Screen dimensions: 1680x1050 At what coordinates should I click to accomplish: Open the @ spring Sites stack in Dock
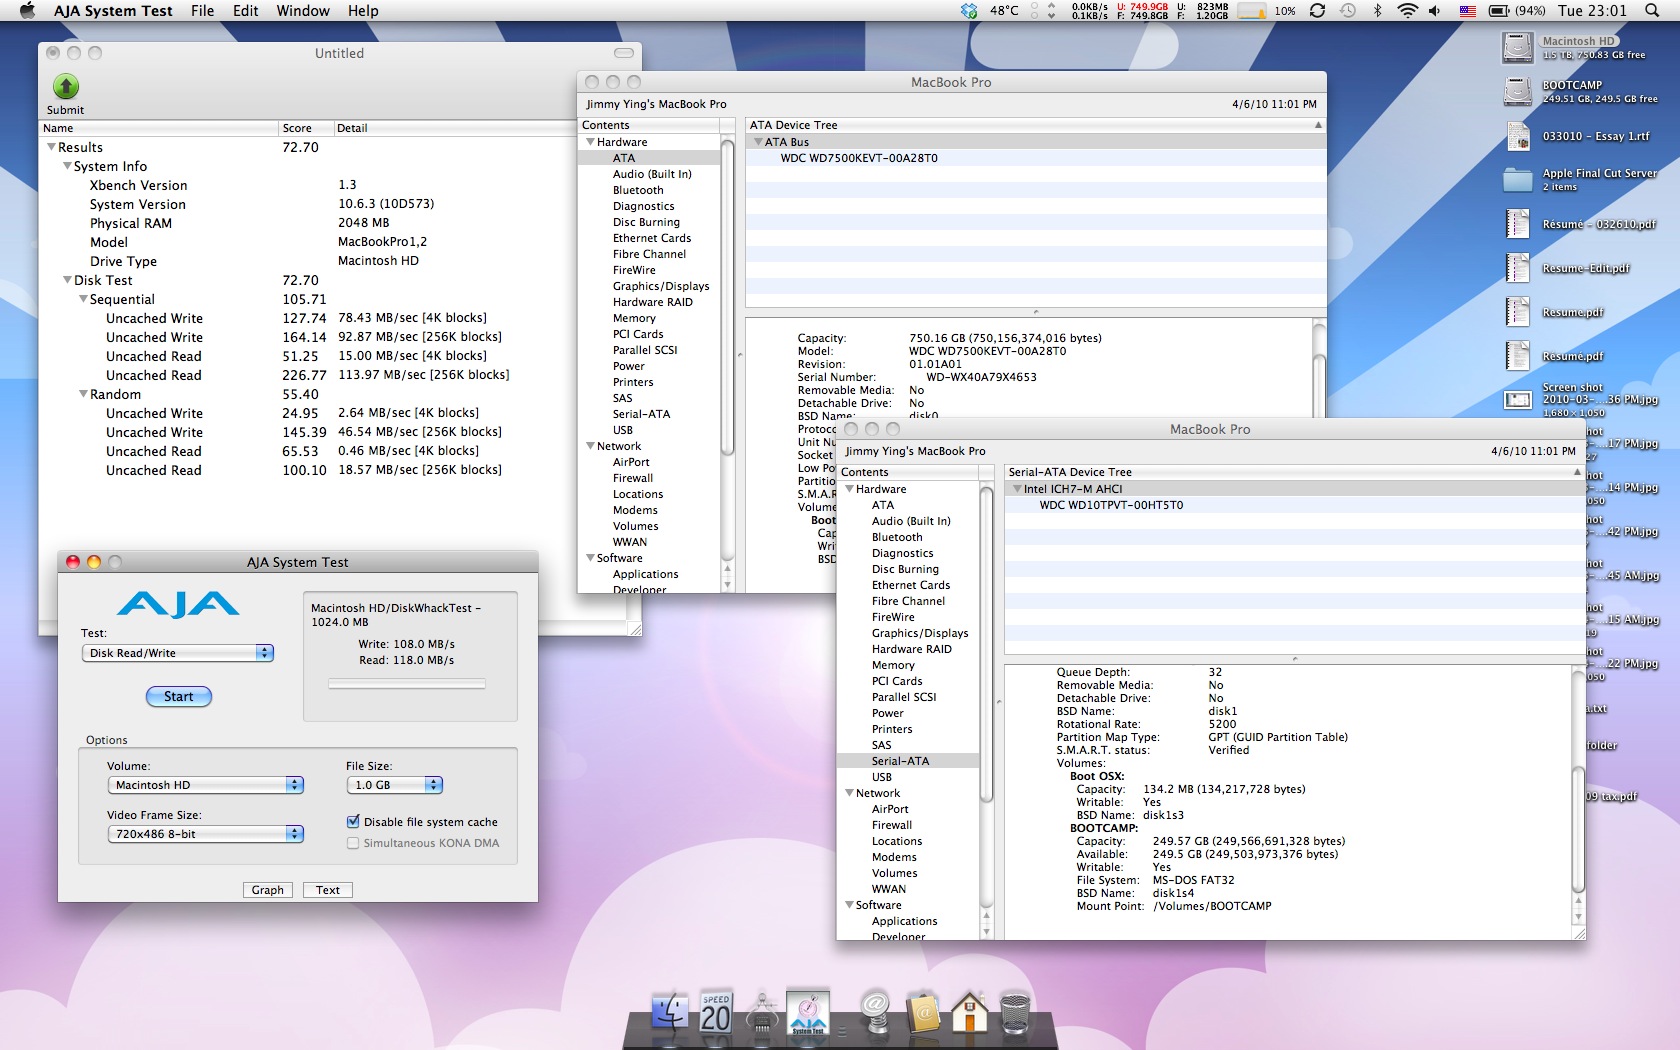click(x=875, y=1012)
